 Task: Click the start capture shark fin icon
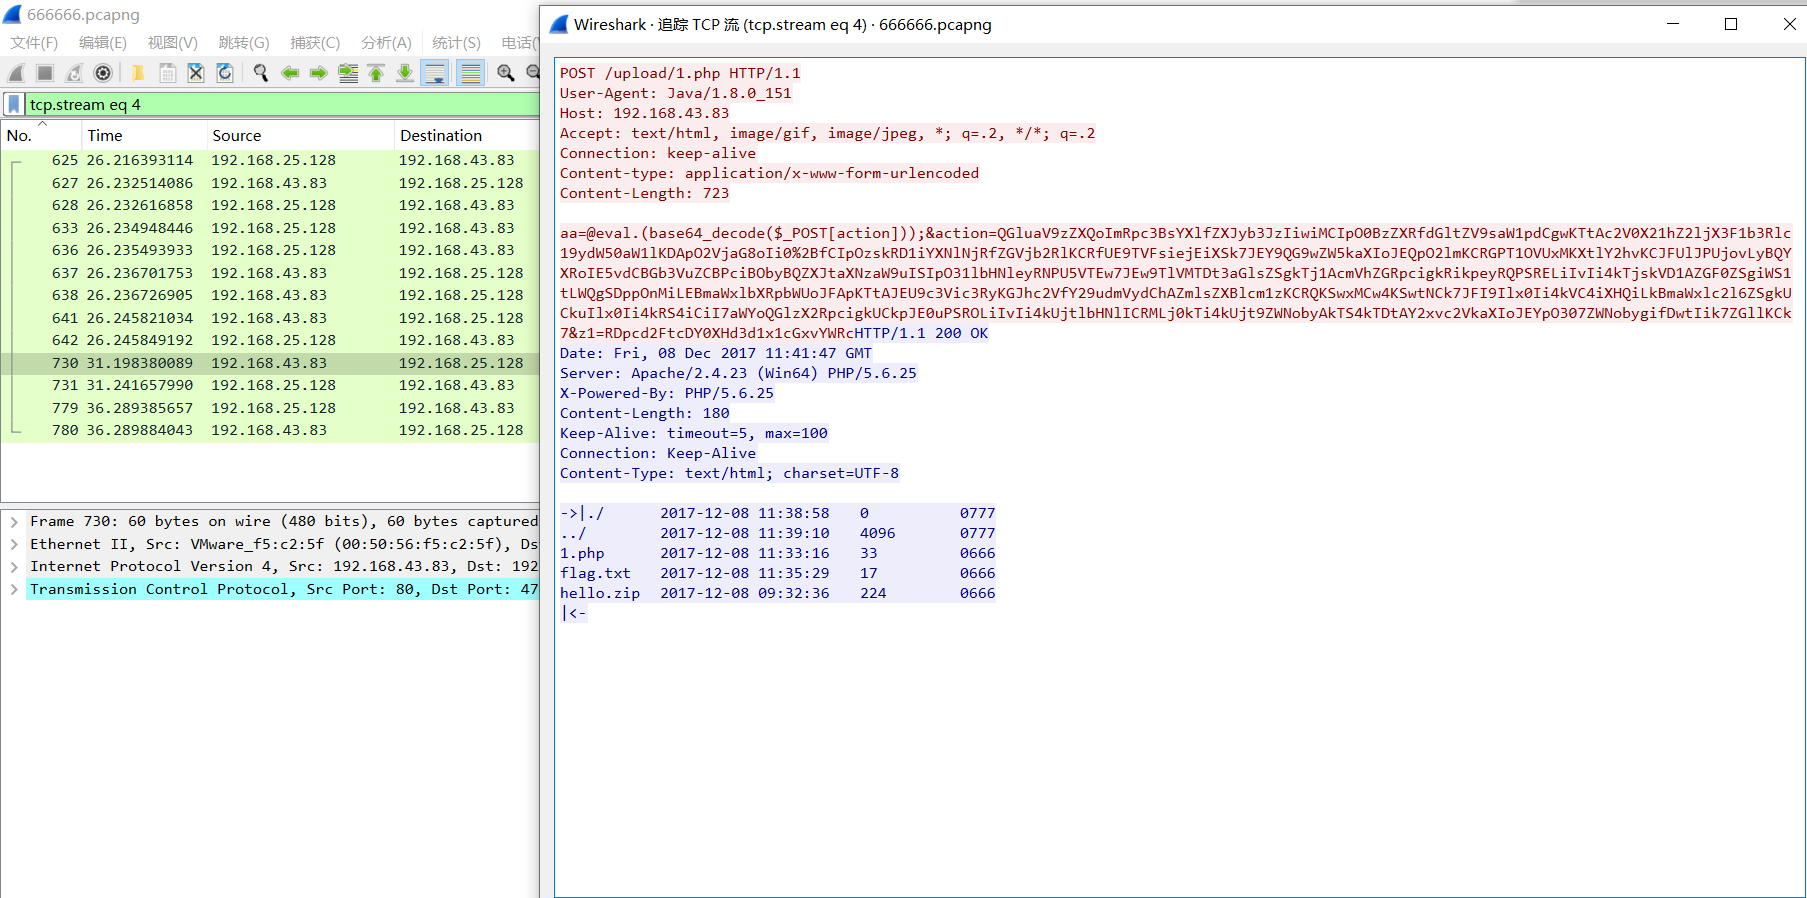16,73
